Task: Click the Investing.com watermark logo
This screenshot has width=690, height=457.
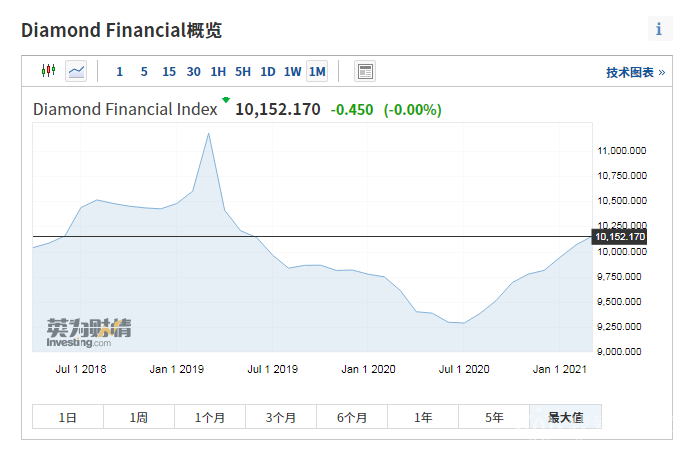Action: (88, 333)
